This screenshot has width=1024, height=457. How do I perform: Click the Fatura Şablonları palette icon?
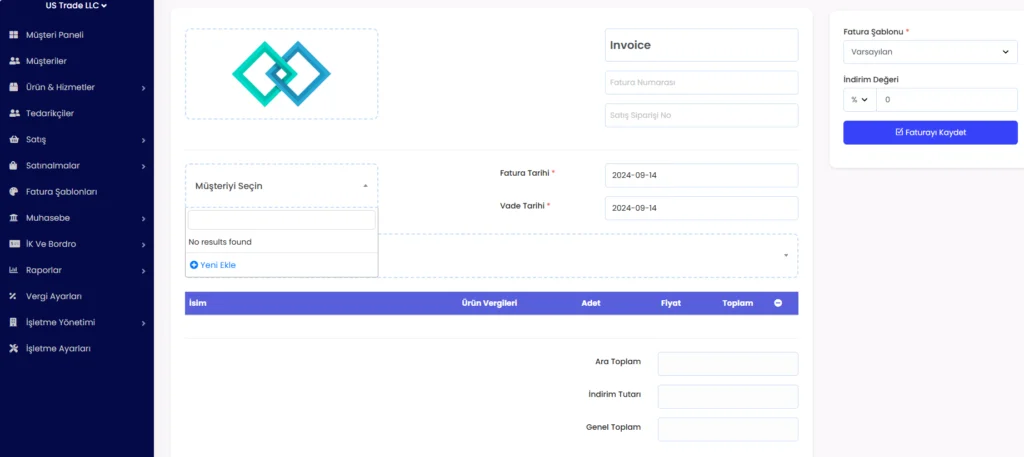(14, 192)
